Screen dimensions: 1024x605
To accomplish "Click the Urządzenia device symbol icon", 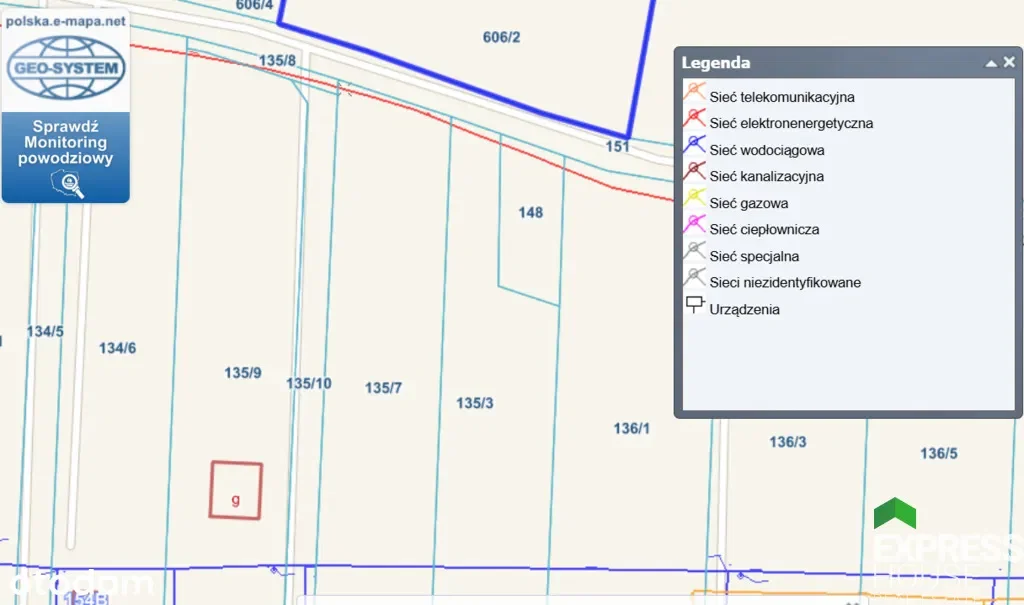I will 694,306.
